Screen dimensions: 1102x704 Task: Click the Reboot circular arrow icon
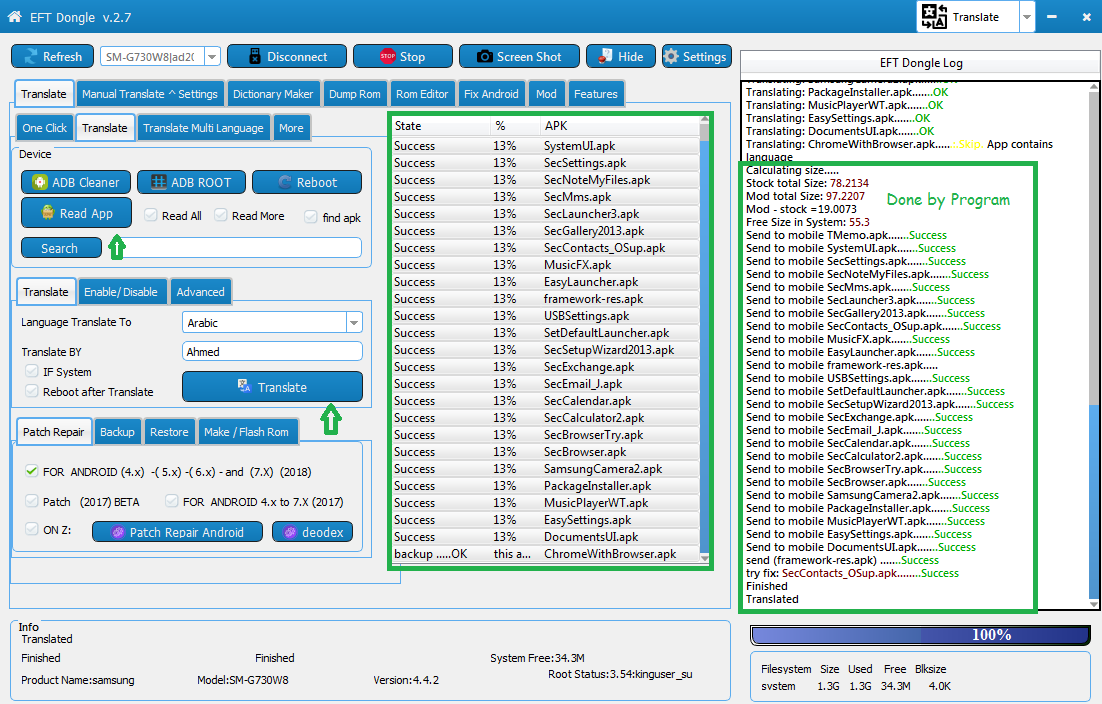(285, 182)
